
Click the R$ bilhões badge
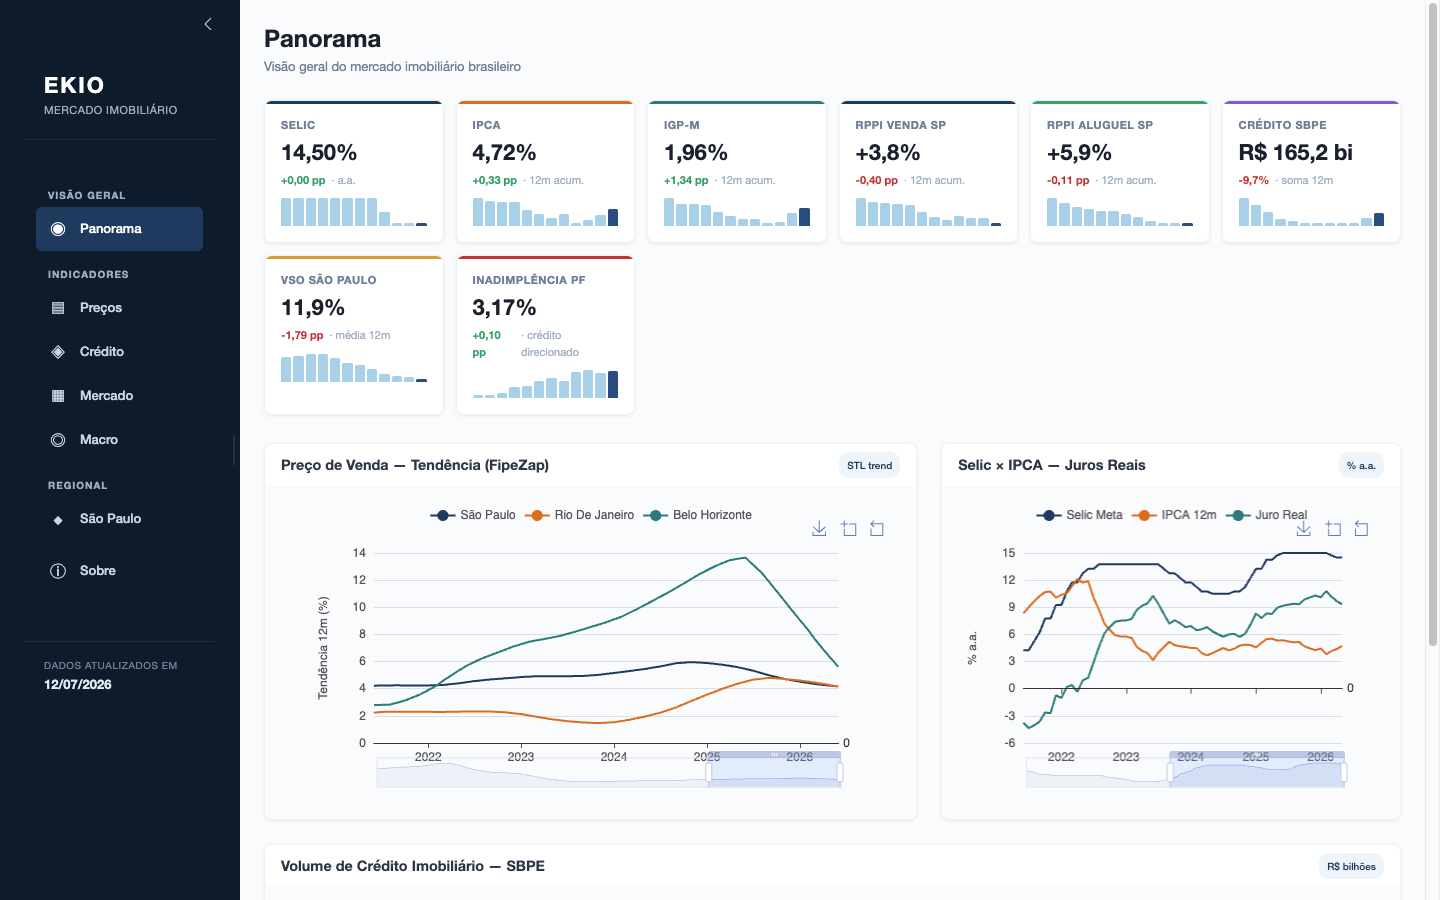tap(1351, 867)
